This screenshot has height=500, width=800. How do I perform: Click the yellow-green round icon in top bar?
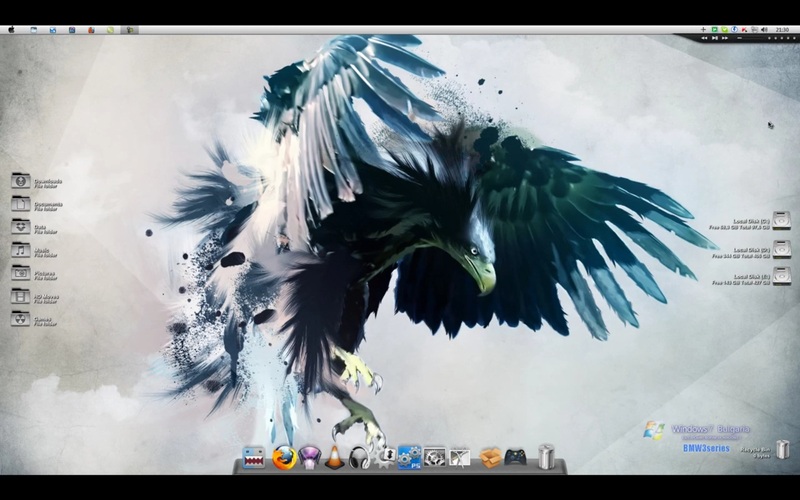click(110, 30)
